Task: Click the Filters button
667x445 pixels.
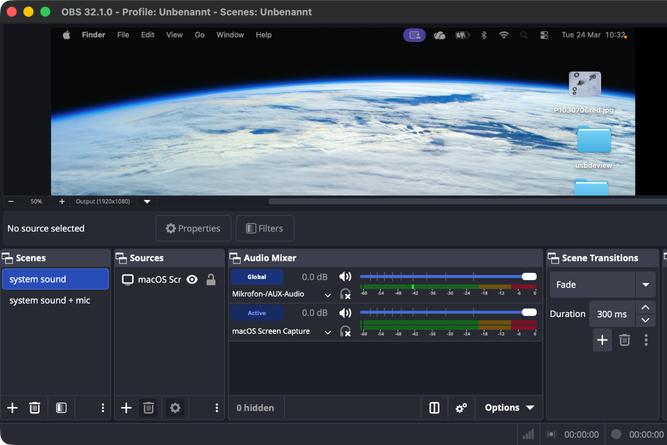Action: coord(265,228)
